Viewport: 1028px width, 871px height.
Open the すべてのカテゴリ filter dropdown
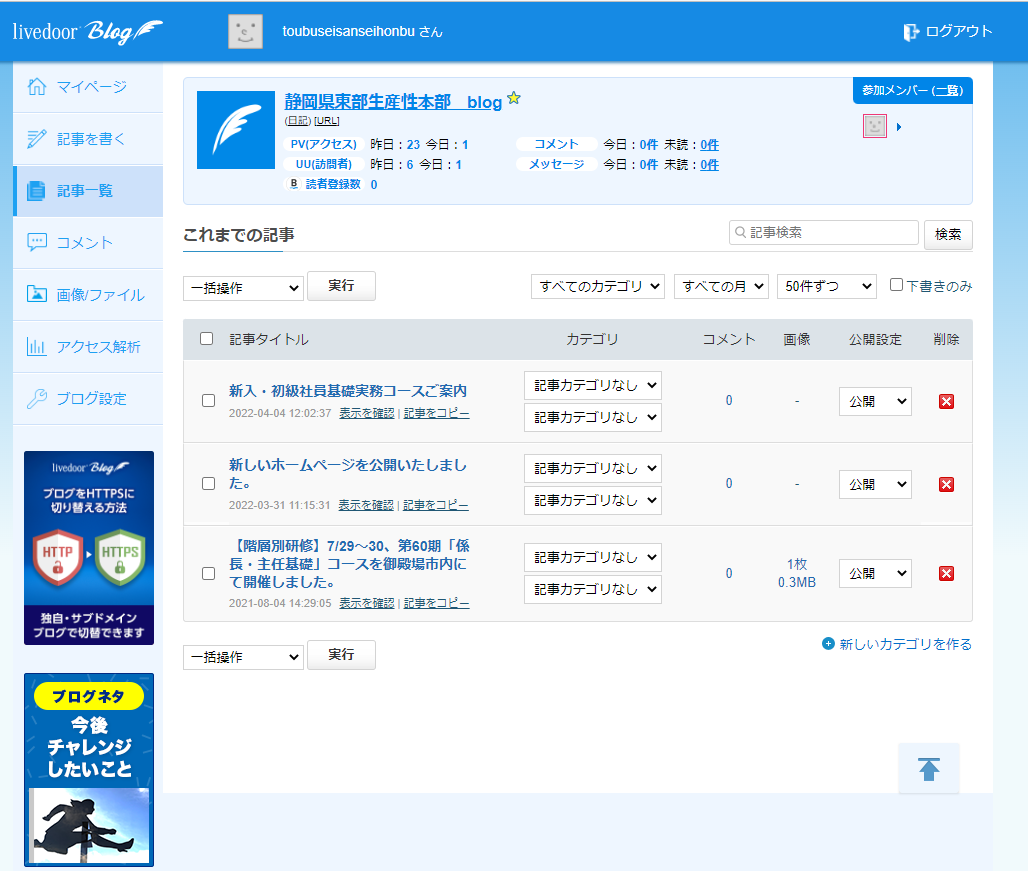[x=597, y=286]
